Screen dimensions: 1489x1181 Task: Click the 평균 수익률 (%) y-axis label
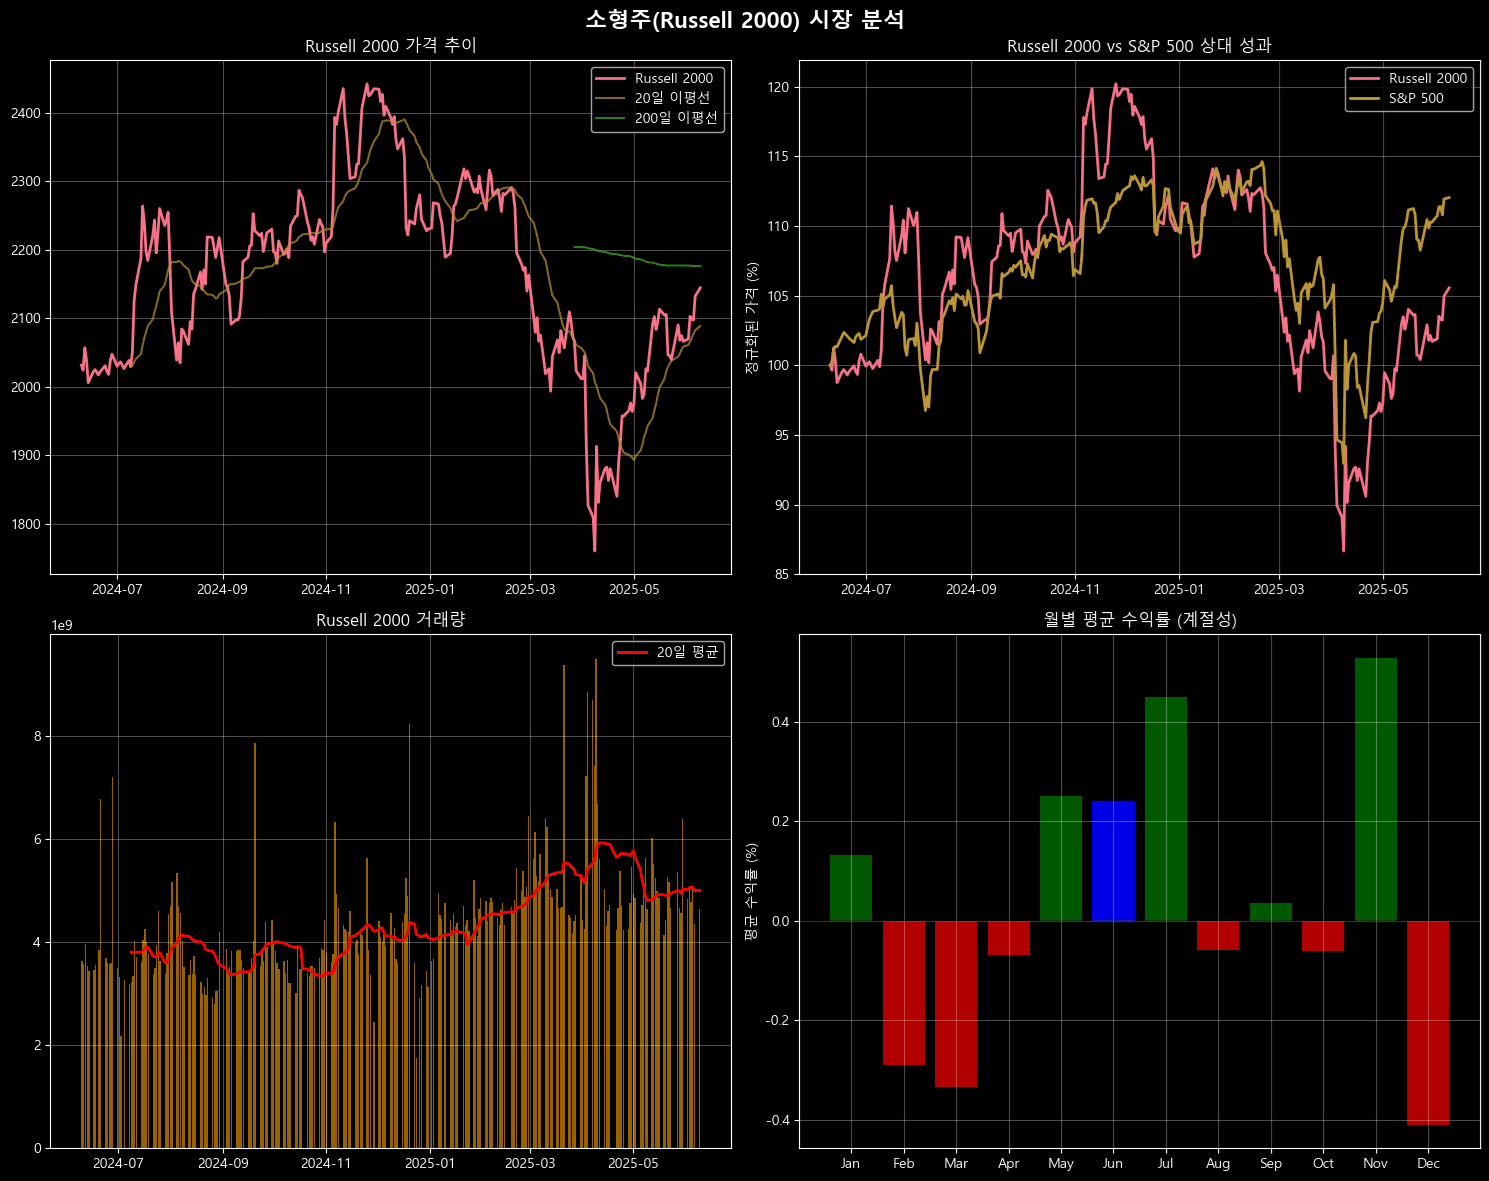pyautogui.click(x=752, y=891)
